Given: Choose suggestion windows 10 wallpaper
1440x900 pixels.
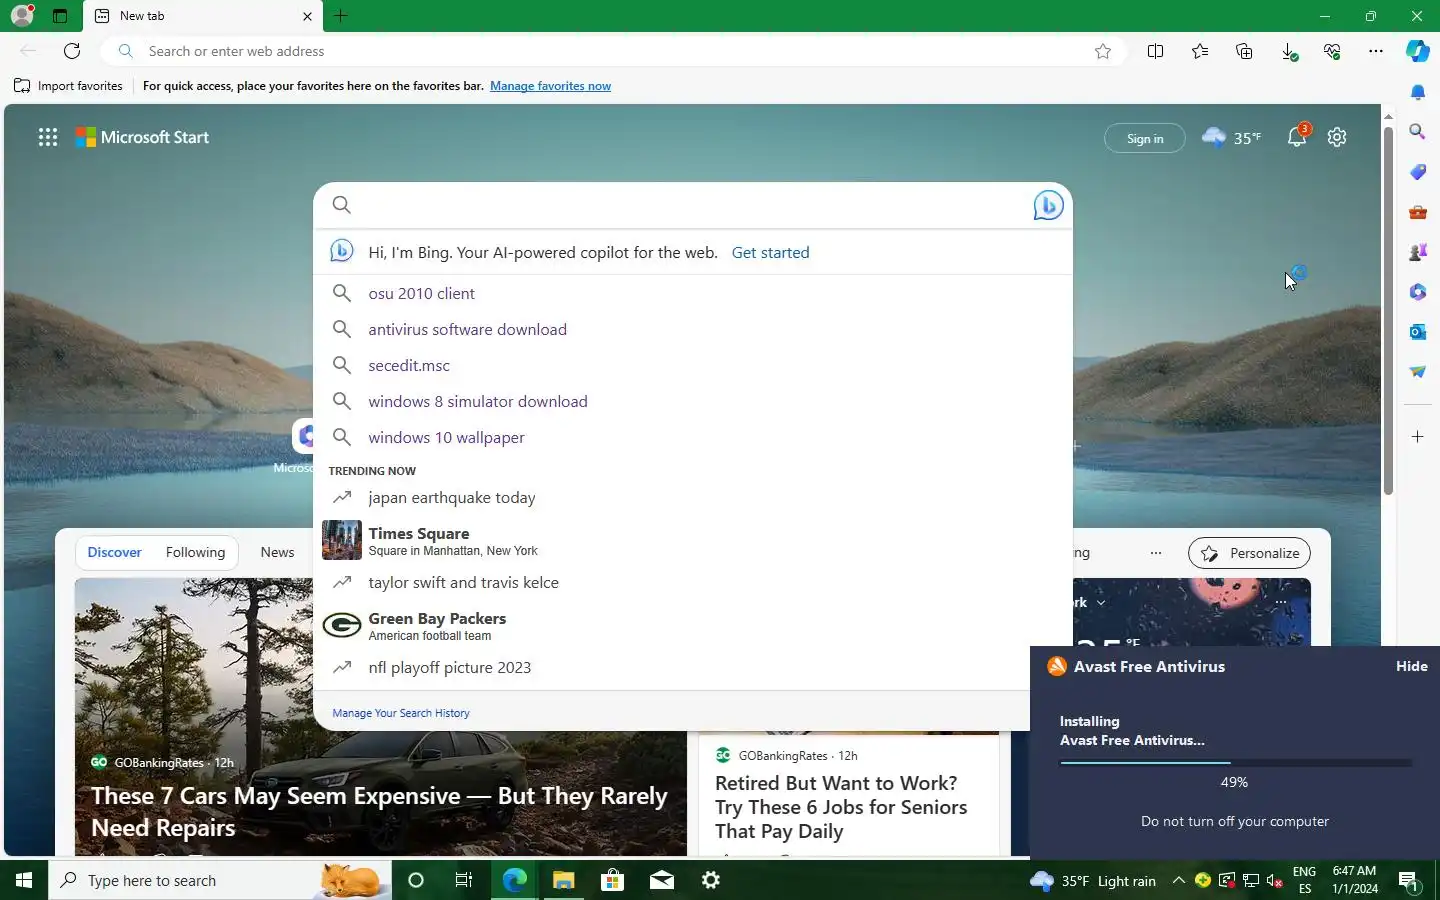Looking at the screenshot, I should point(692,437).
